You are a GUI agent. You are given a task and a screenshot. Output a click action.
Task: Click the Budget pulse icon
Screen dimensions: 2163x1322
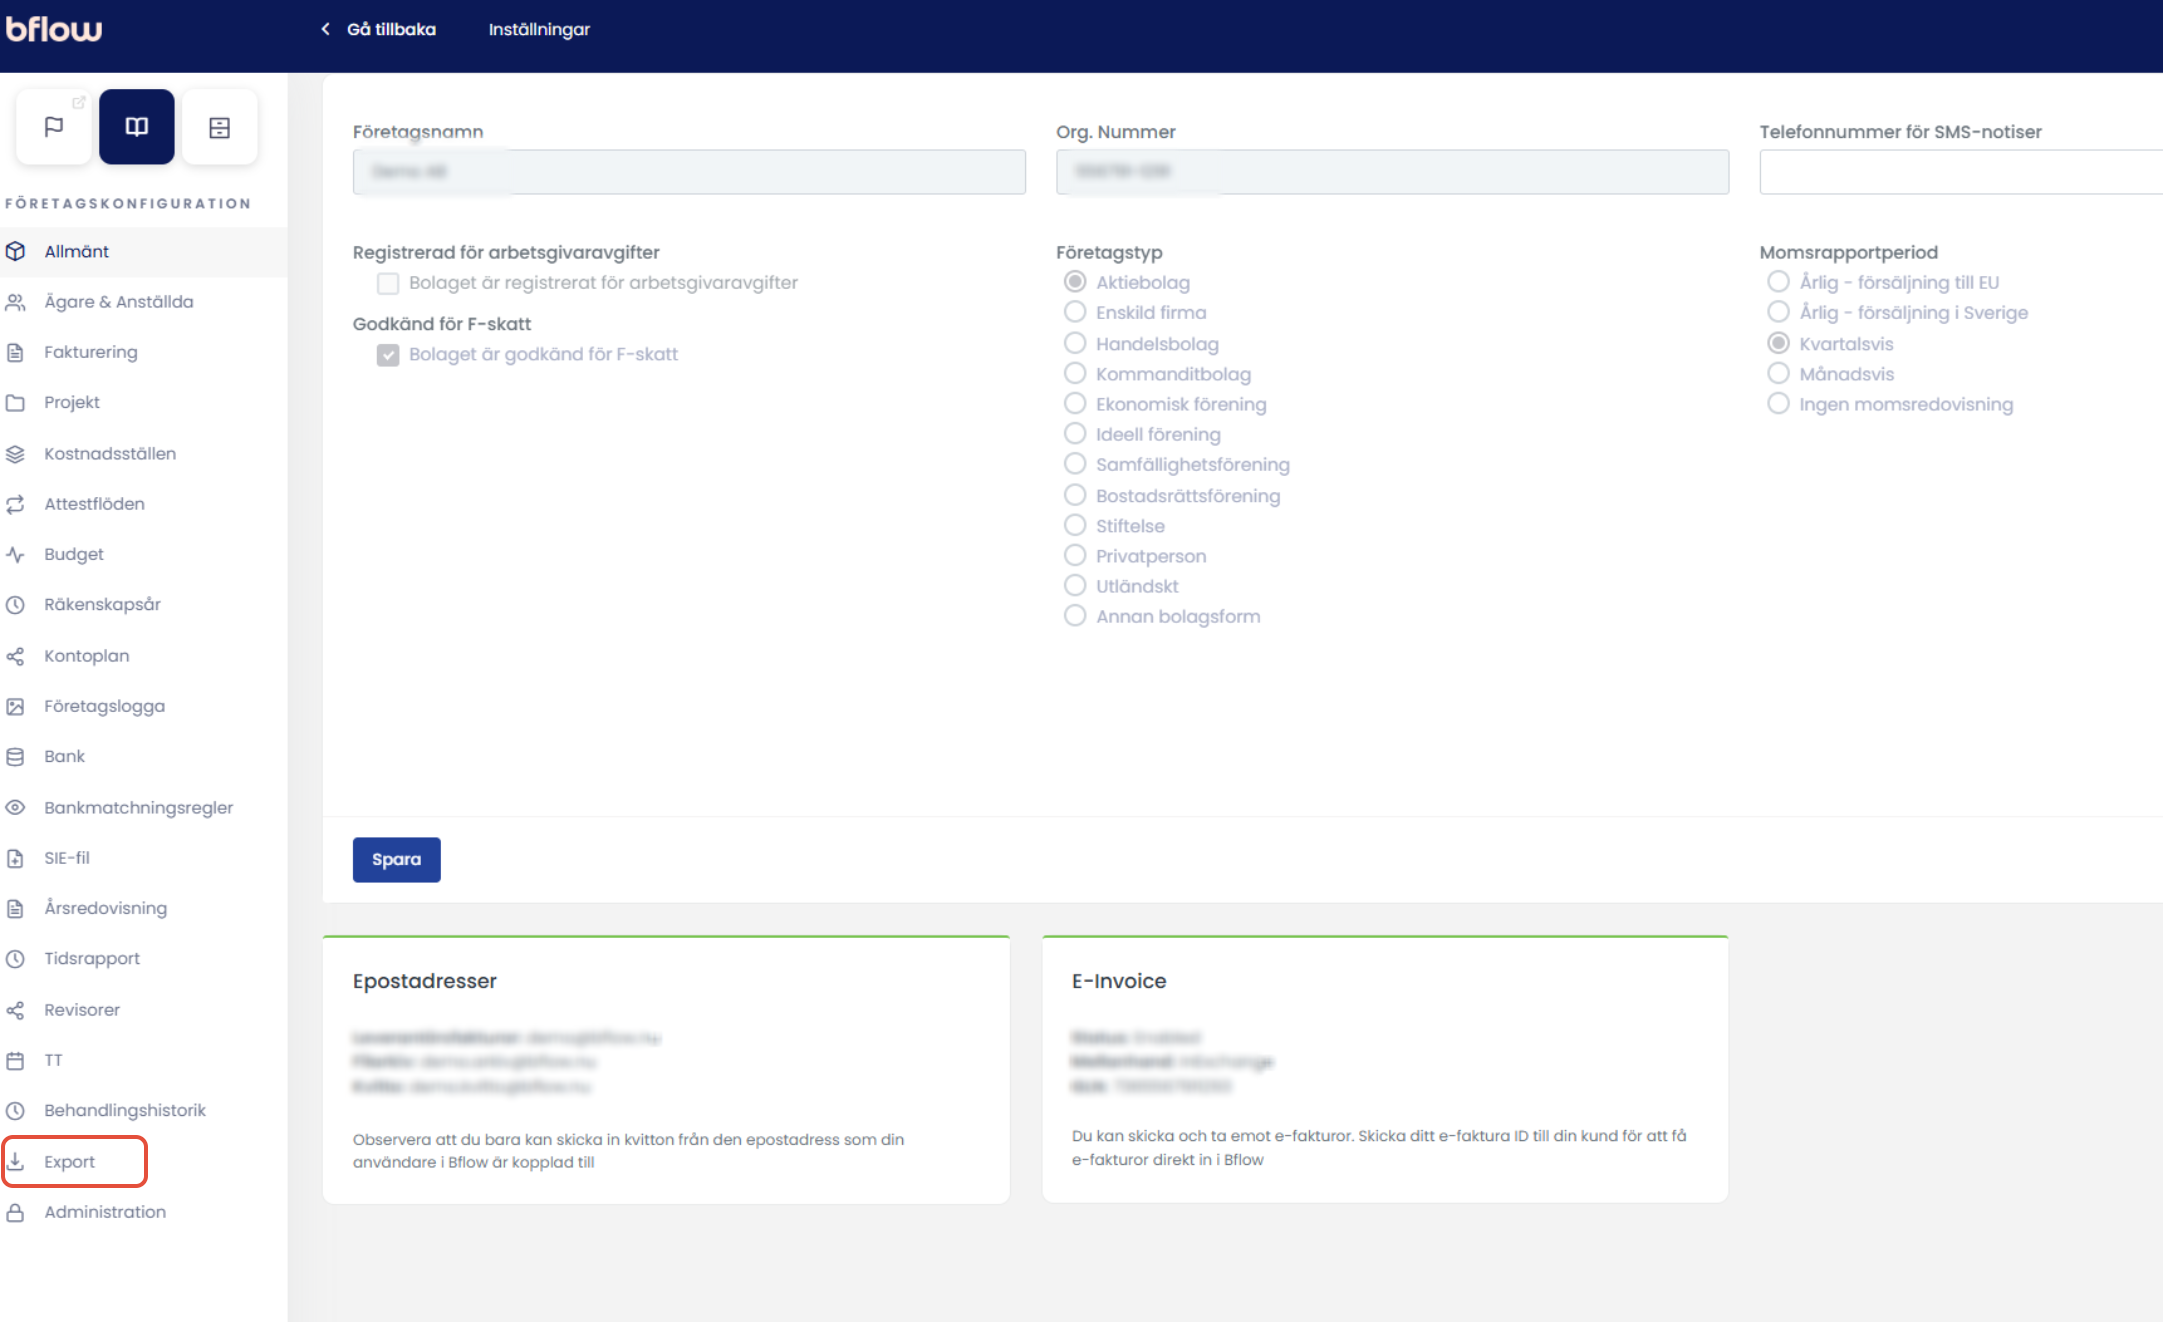point(16,554)
